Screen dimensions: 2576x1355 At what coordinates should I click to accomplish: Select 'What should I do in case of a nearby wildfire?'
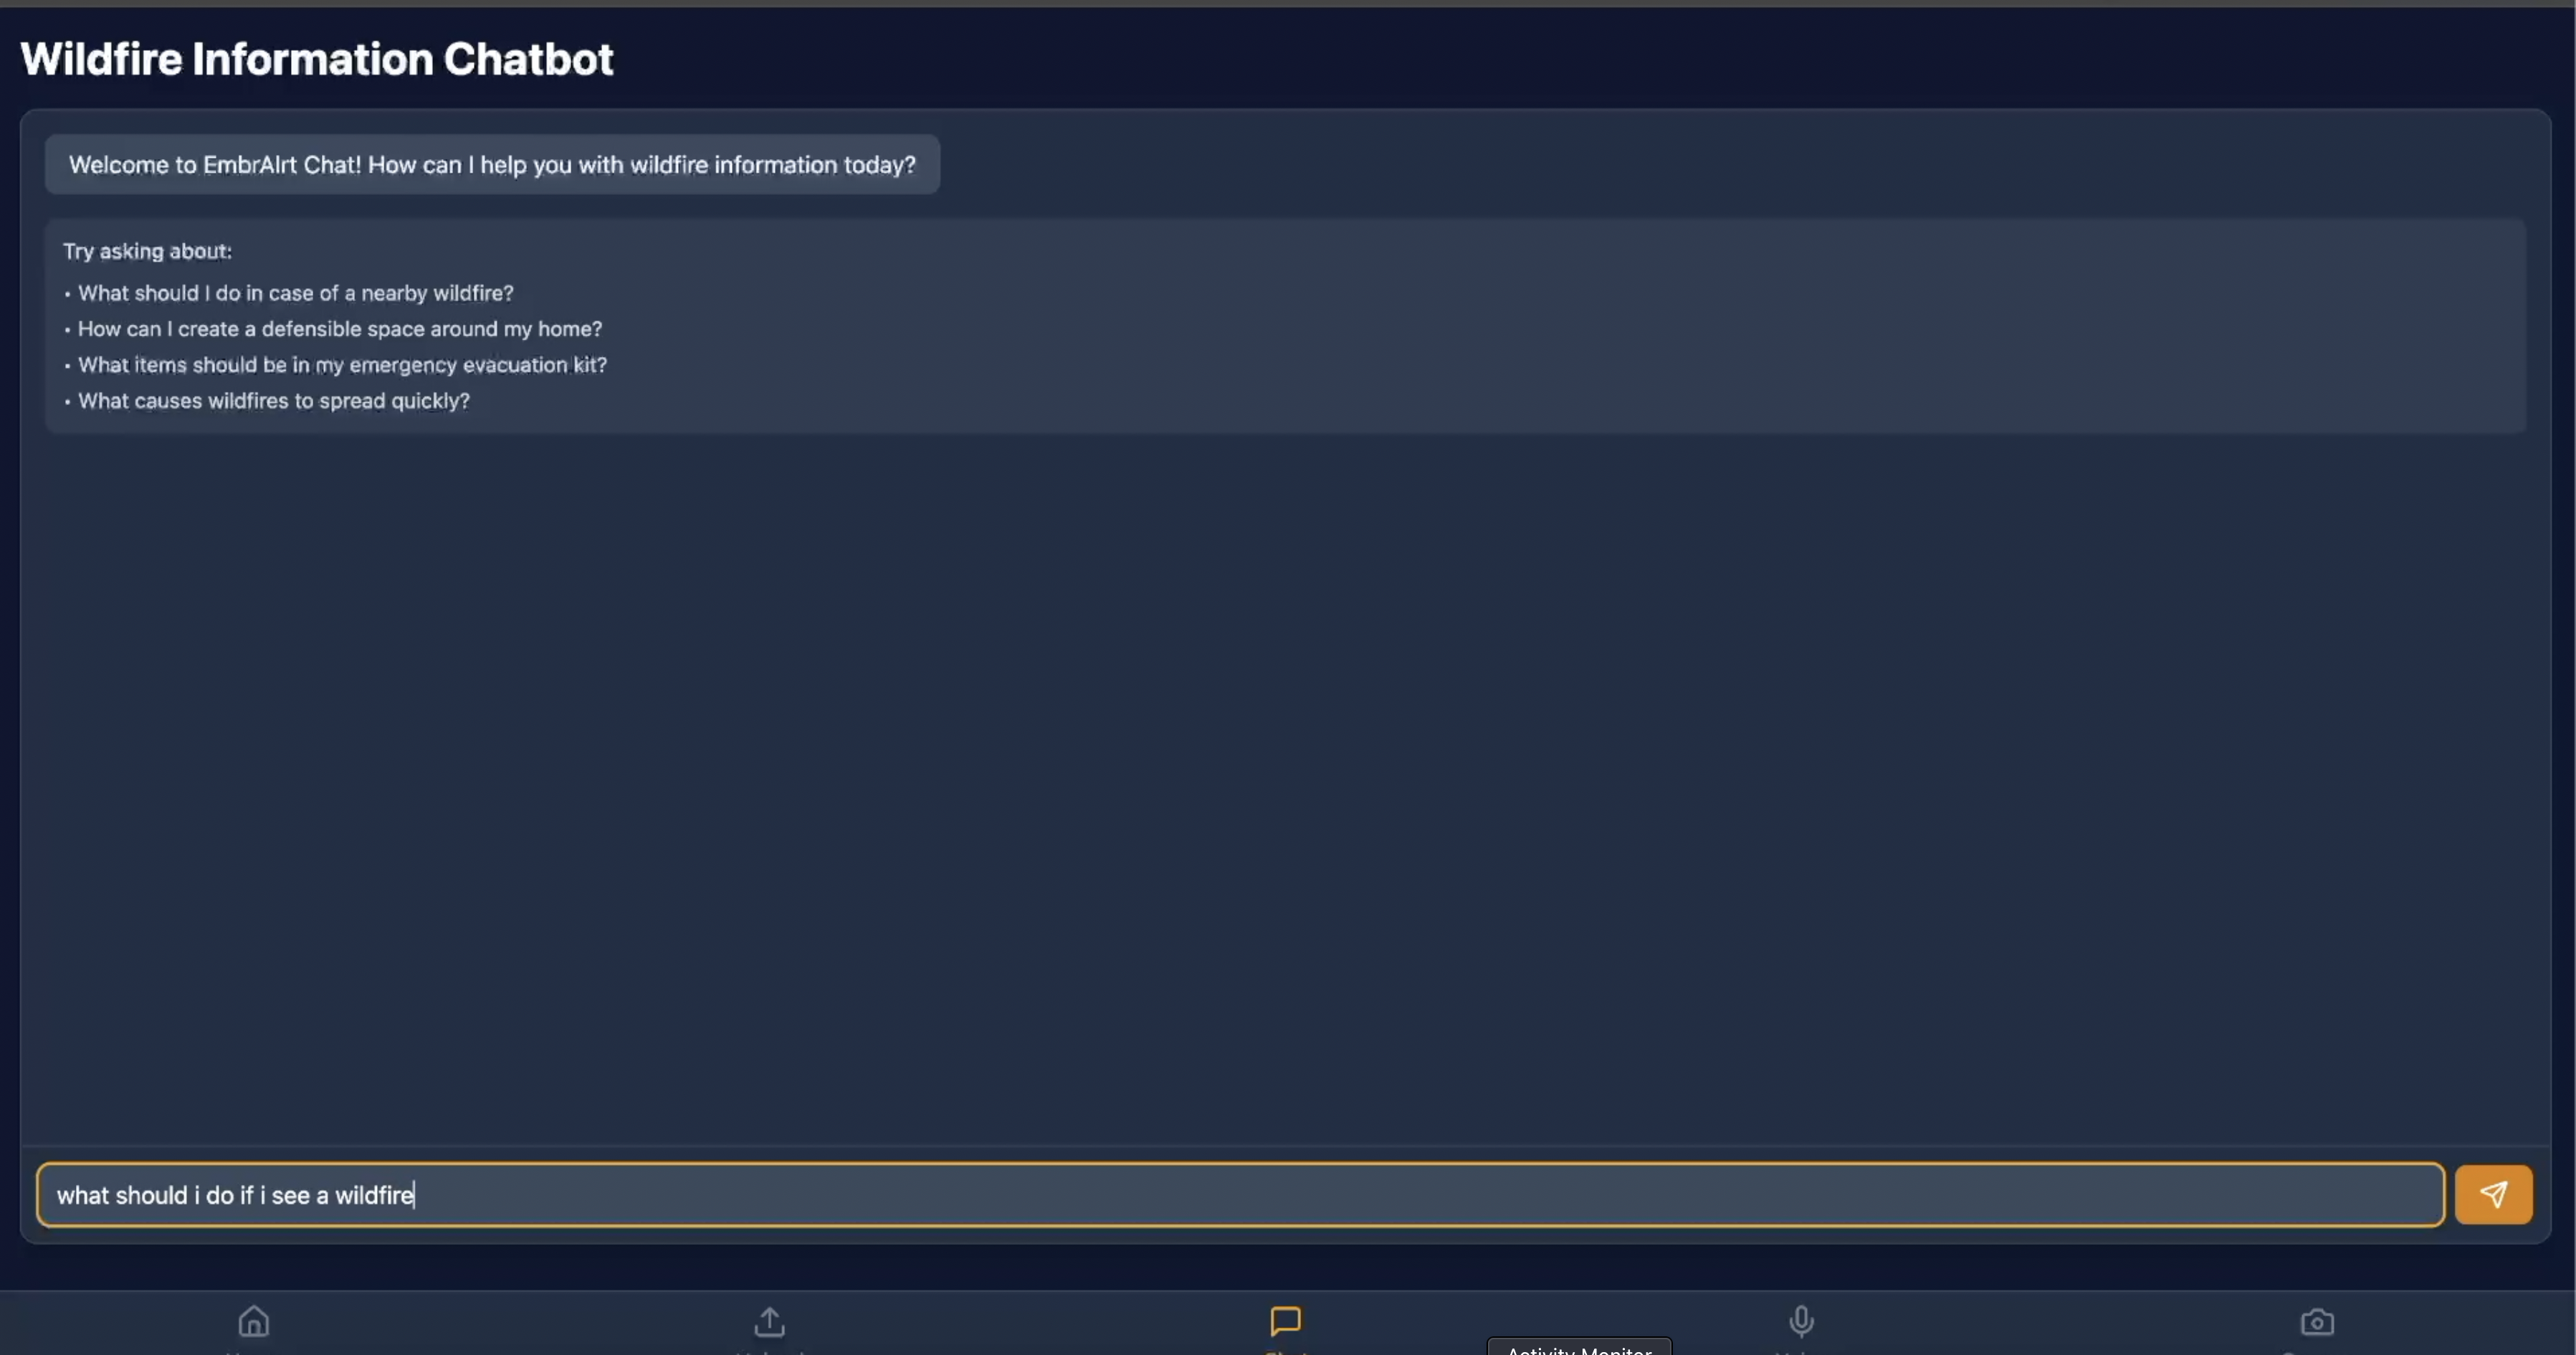[x=295, y=293]
